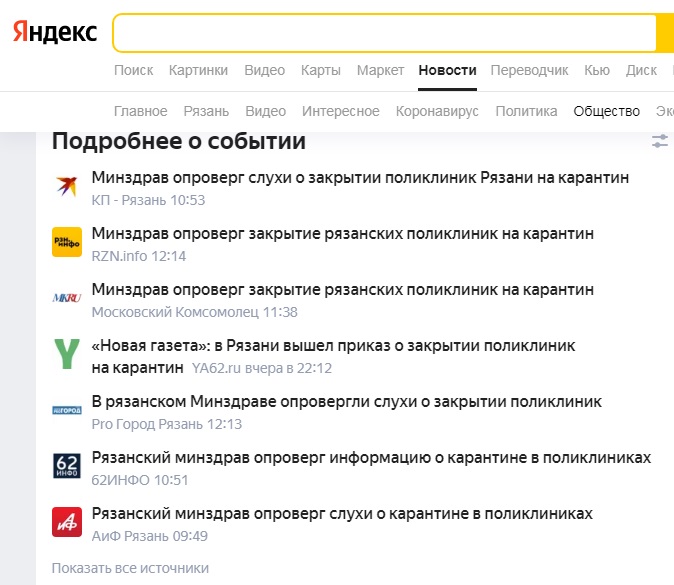Open the Кью service tab
Image resolution: width=674 pixels, height=585 pixels.
597,70
